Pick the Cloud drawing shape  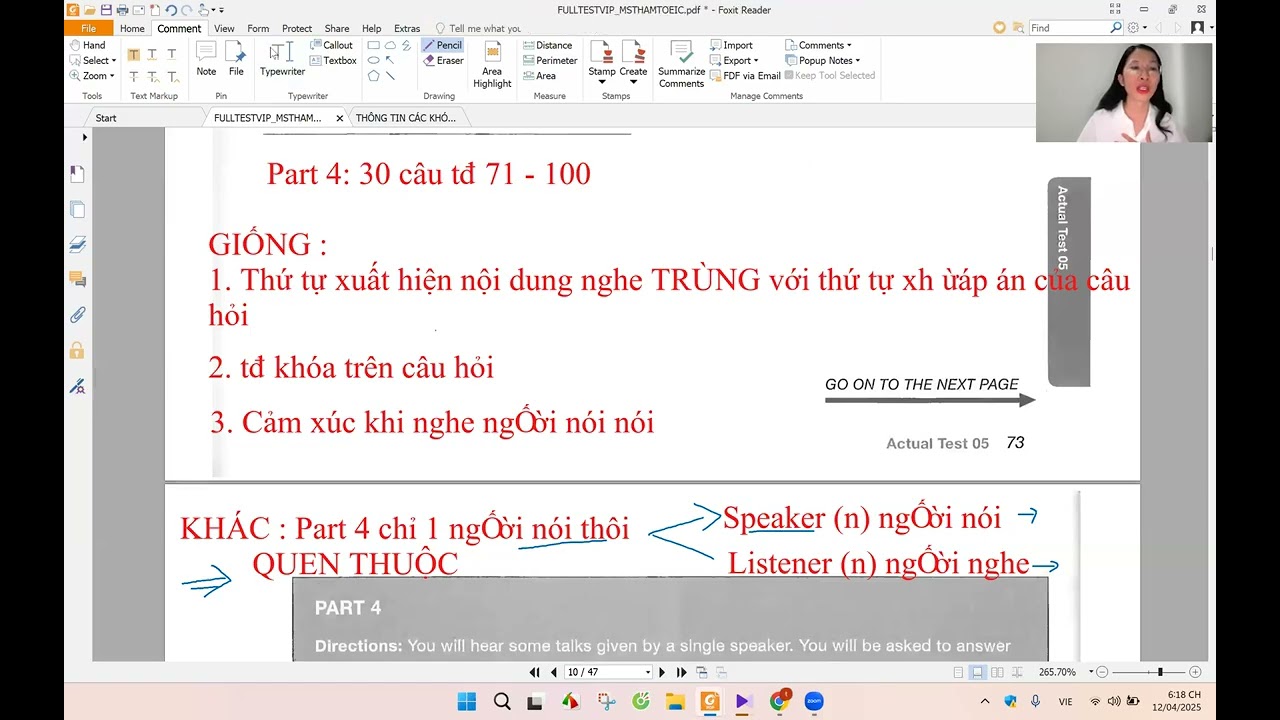point(390,45)
